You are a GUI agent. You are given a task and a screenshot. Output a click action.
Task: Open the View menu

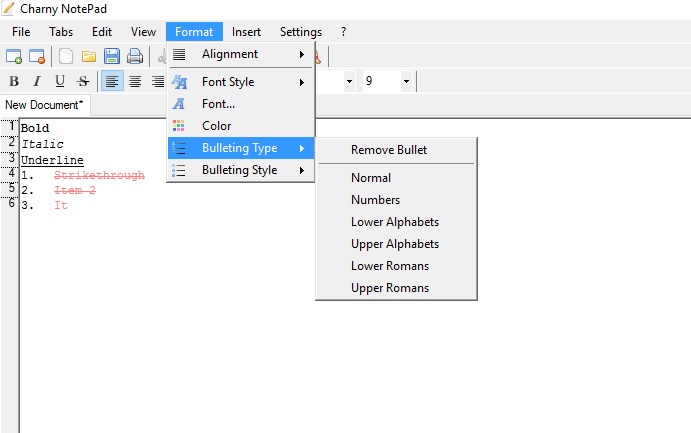click(143, 32)
